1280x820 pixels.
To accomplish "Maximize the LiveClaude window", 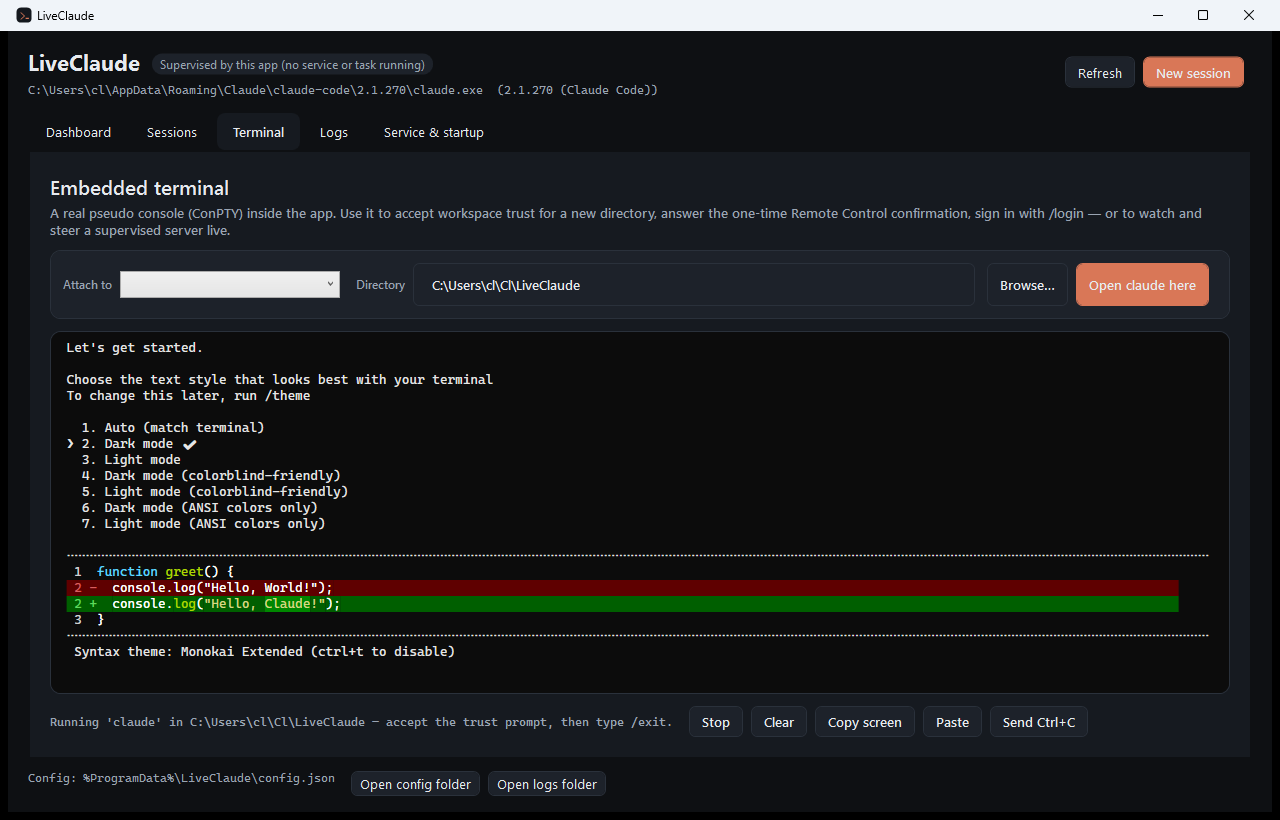I will (x=1203, y=15).
